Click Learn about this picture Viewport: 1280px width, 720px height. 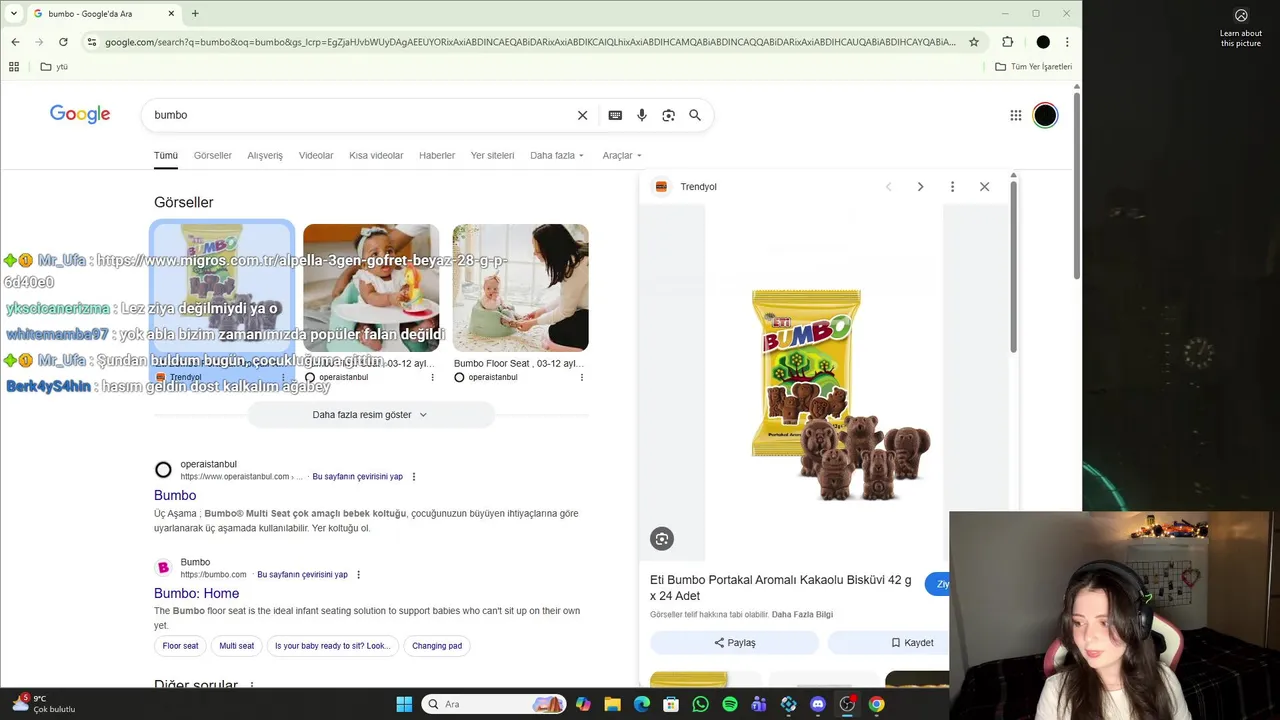point(1241,29)
